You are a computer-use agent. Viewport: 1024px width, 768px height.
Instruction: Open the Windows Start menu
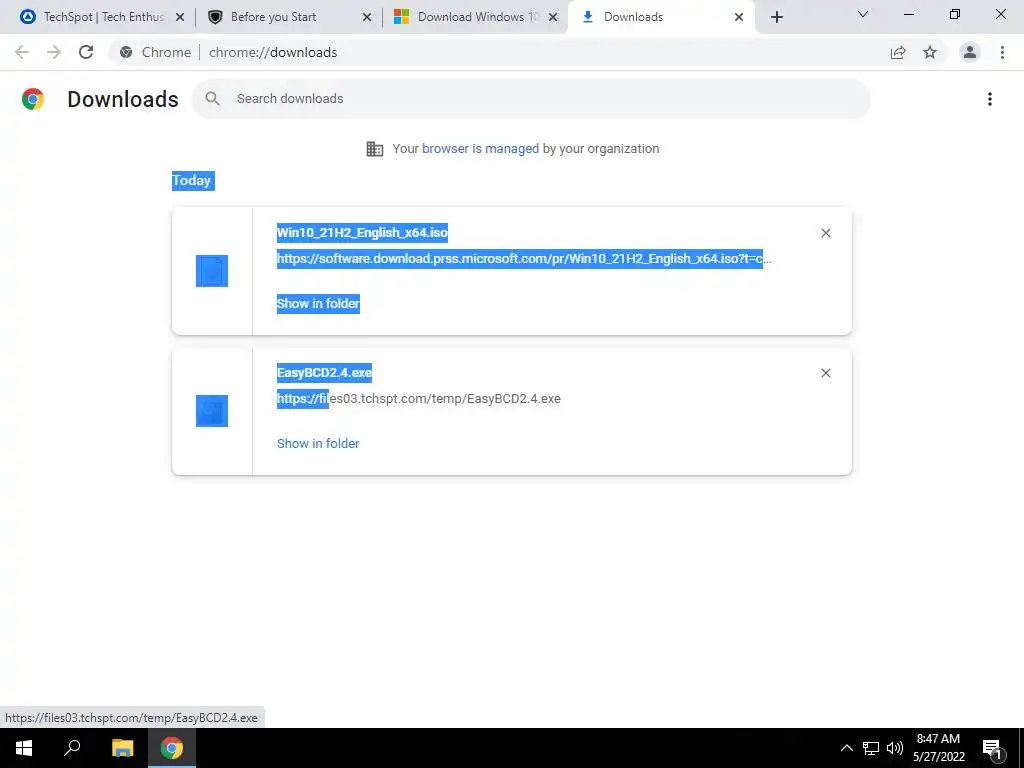24,748
